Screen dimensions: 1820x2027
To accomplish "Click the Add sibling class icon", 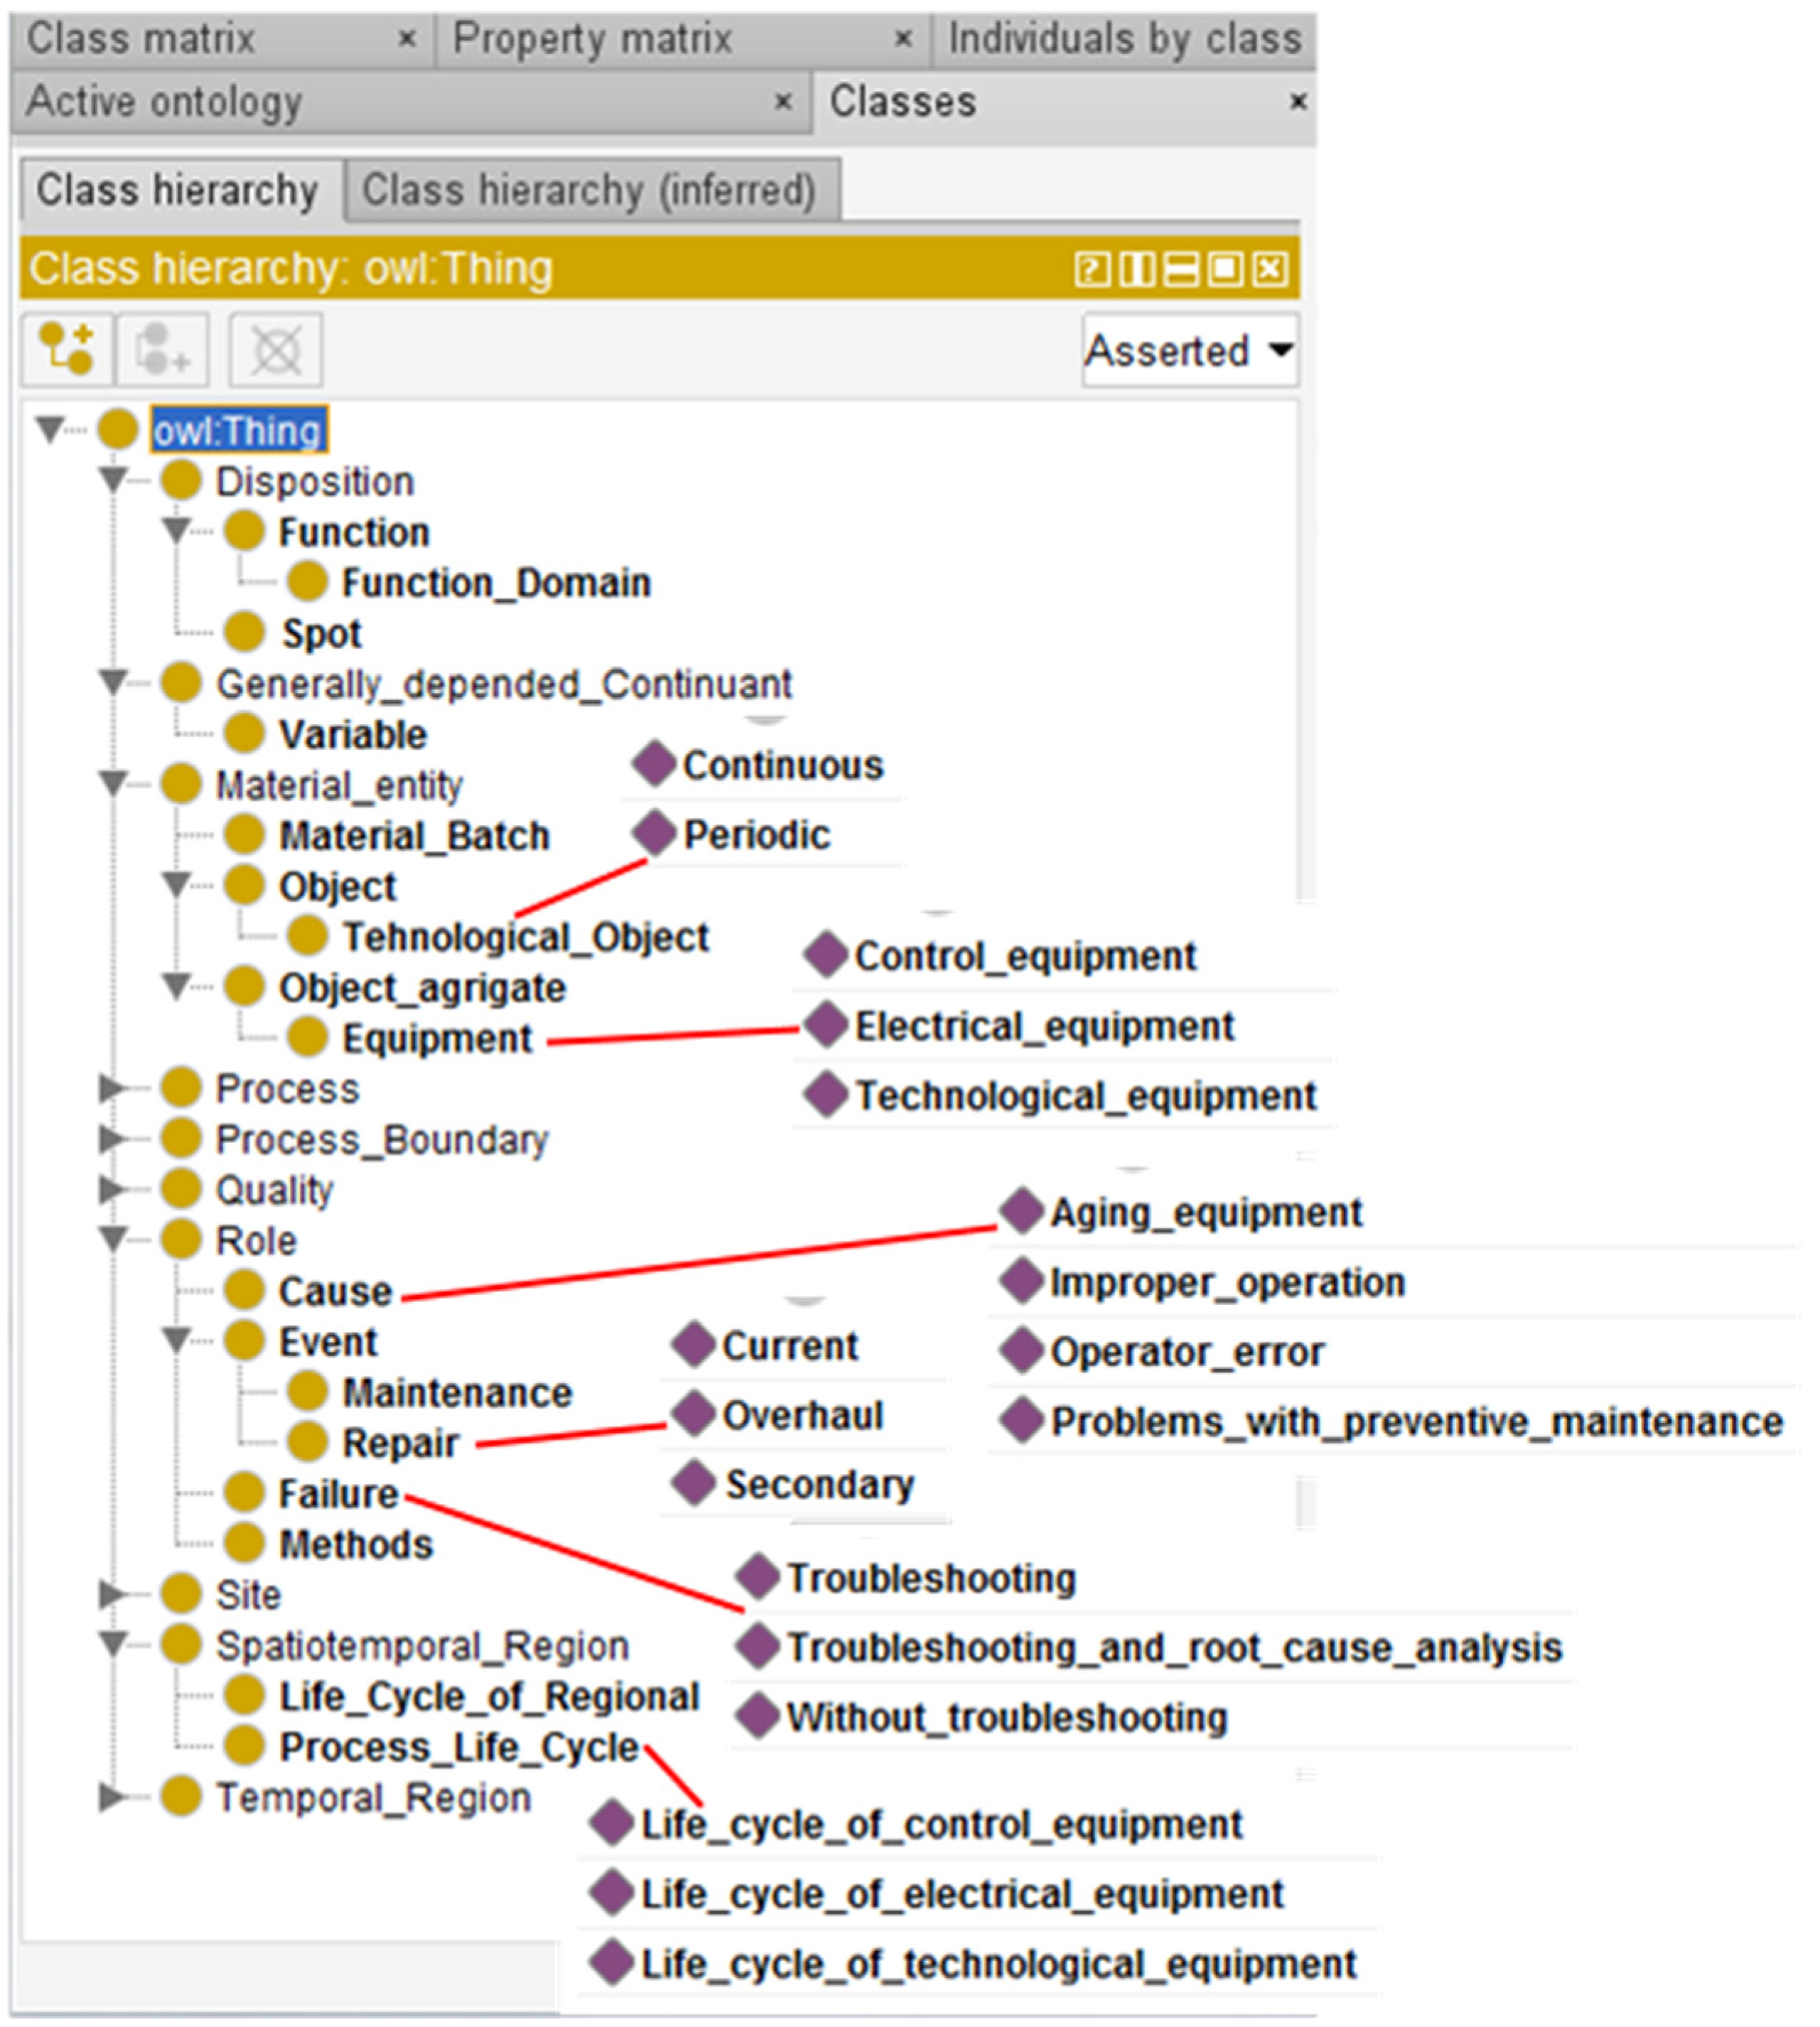I will coord(162,350).
